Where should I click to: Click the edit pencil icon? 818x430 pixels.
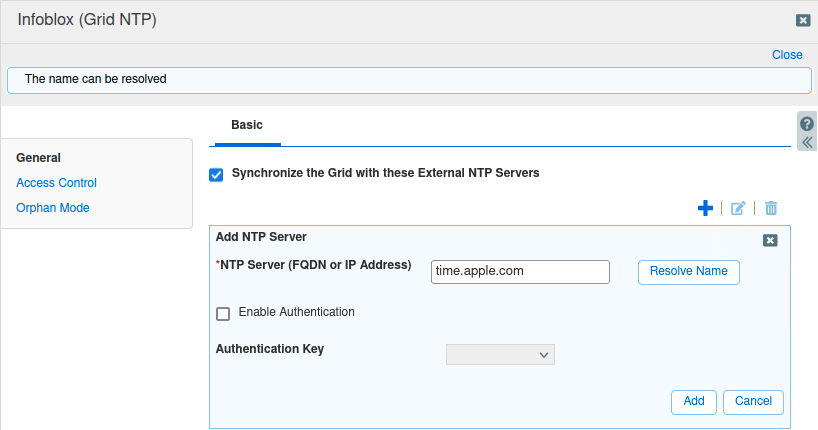point(738,208)
